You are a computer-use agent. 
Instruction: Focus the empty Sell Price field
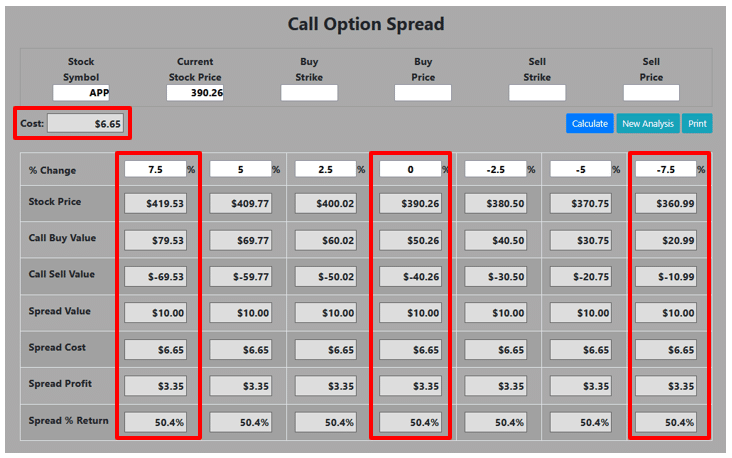click(x=651, y=93)
